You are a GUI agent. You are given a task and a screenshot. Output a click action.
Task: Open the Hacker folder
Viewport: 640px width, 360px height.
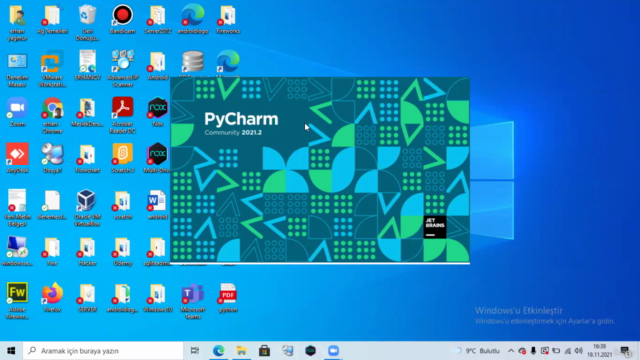click(87, 251)
